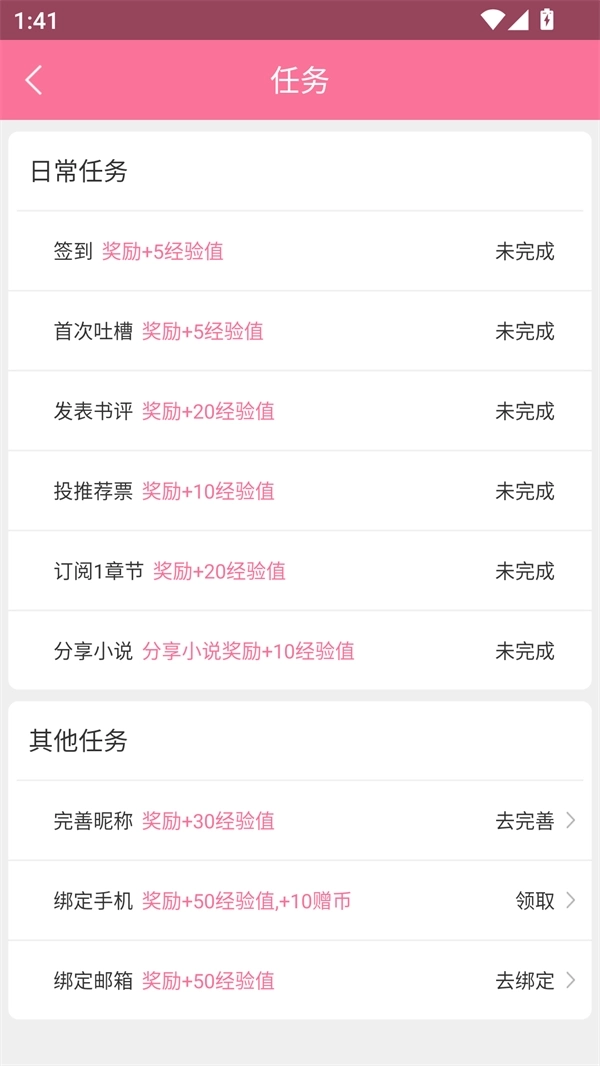Image resolution: width=600 pixels, height=1066 pixels.
Task: Open the 订阅1章节 task
Action: tap(99, 571)
